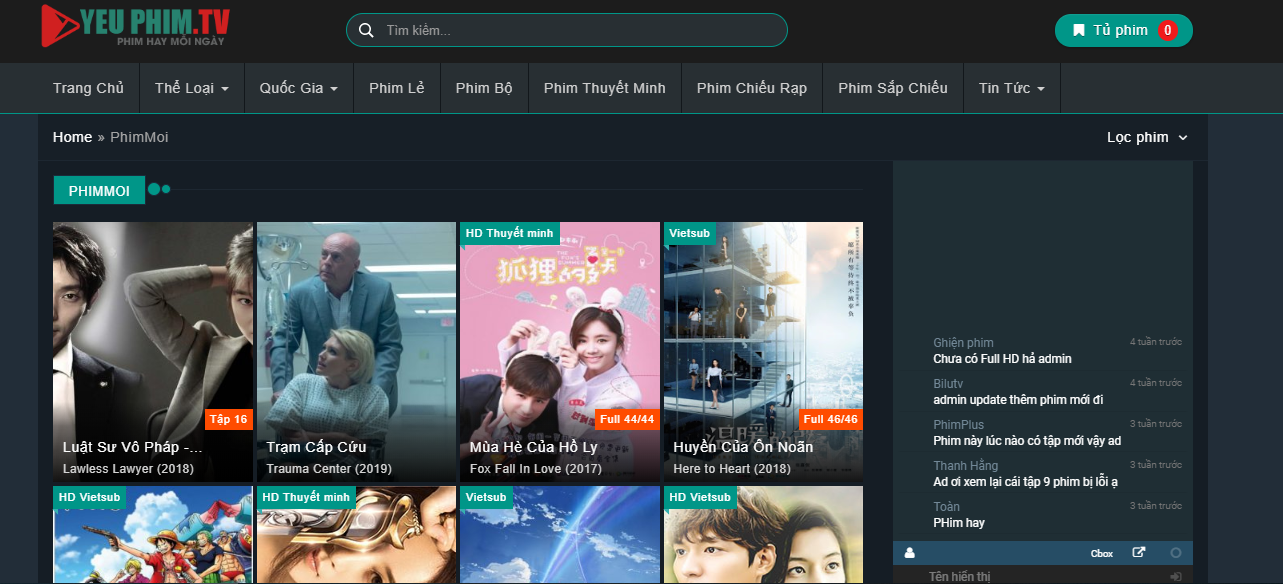Screen dimensions: 1283x584
Task: Open the Phim Chiếu Rạp menu item
Action: [752, 88]
